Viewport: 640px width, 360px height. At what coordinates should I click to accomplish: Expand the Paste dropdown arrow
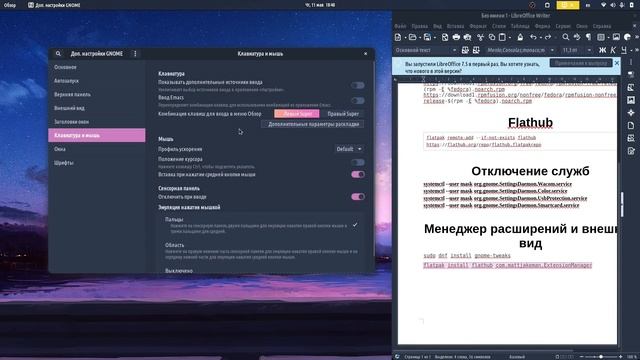[510, 38]
